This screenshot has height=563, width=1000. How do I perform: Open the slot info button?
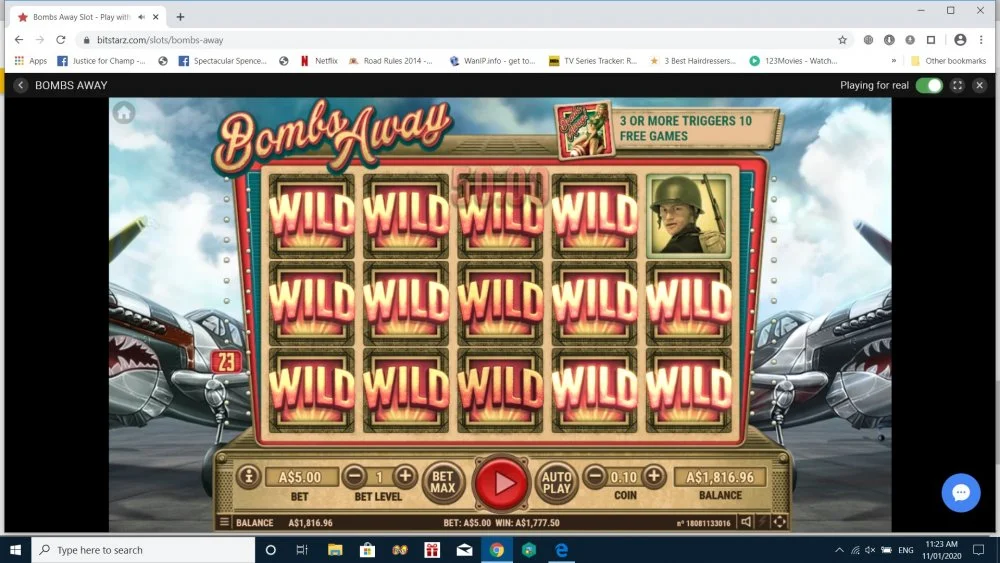[249, 476]
